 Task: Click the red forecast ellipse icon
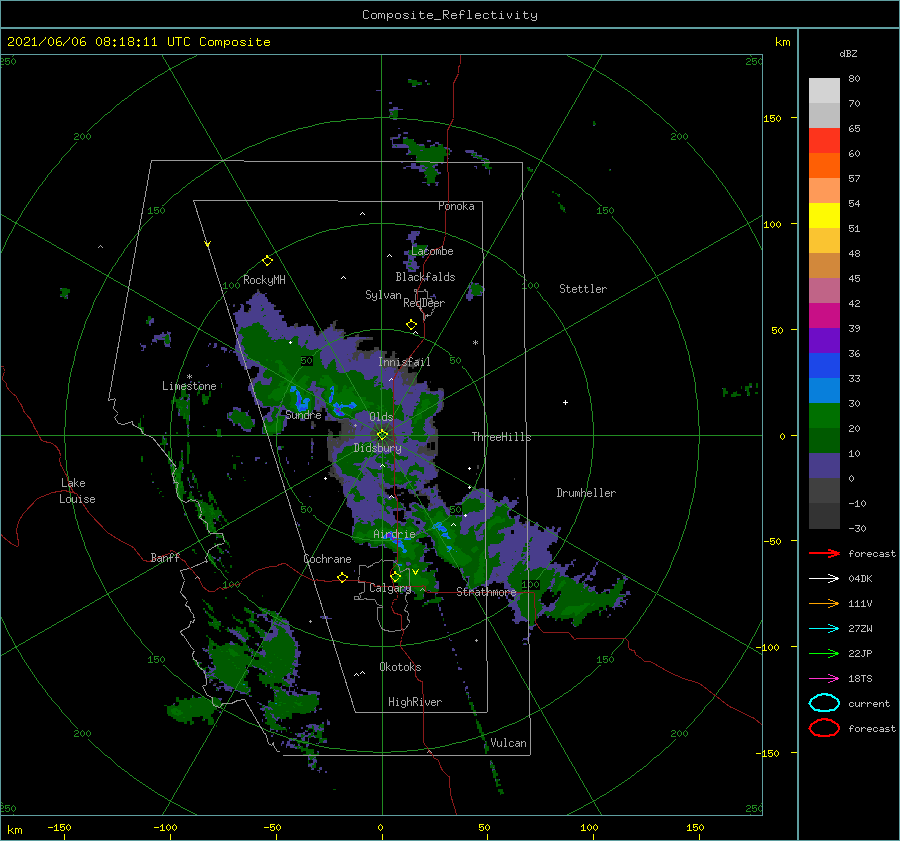[x=824, y=728]
